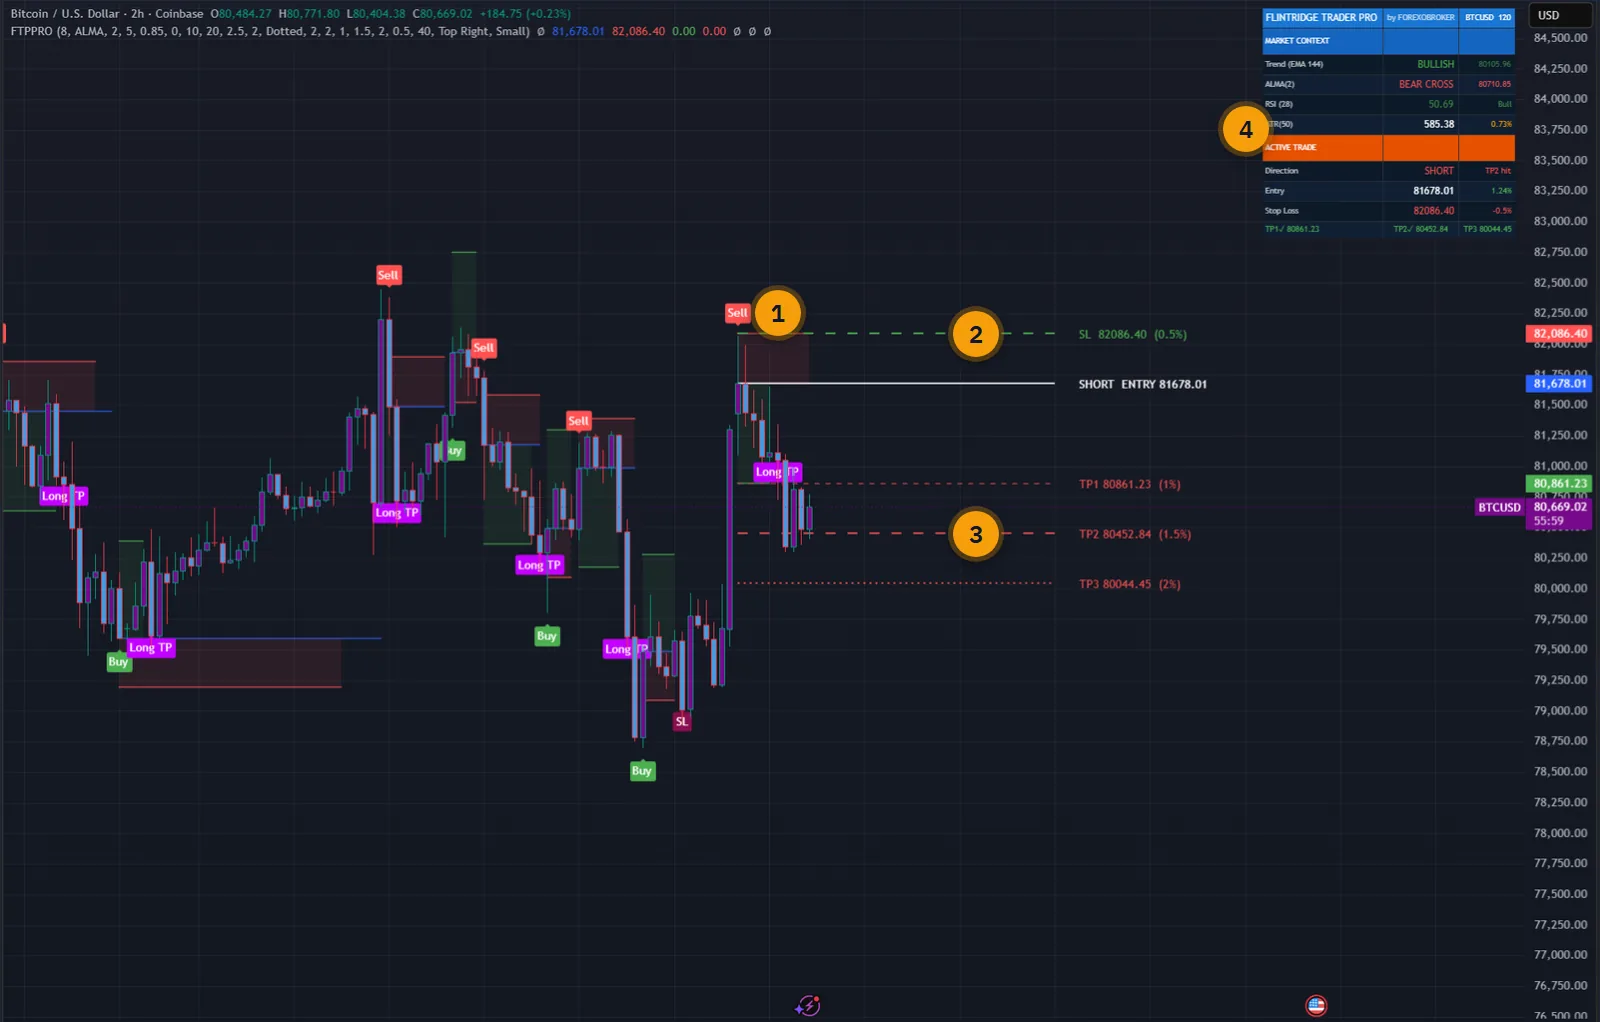Click the 'BTCUSD 120' table cell
This screenshot has height=1022, width=1600.
click(1487, 18)
